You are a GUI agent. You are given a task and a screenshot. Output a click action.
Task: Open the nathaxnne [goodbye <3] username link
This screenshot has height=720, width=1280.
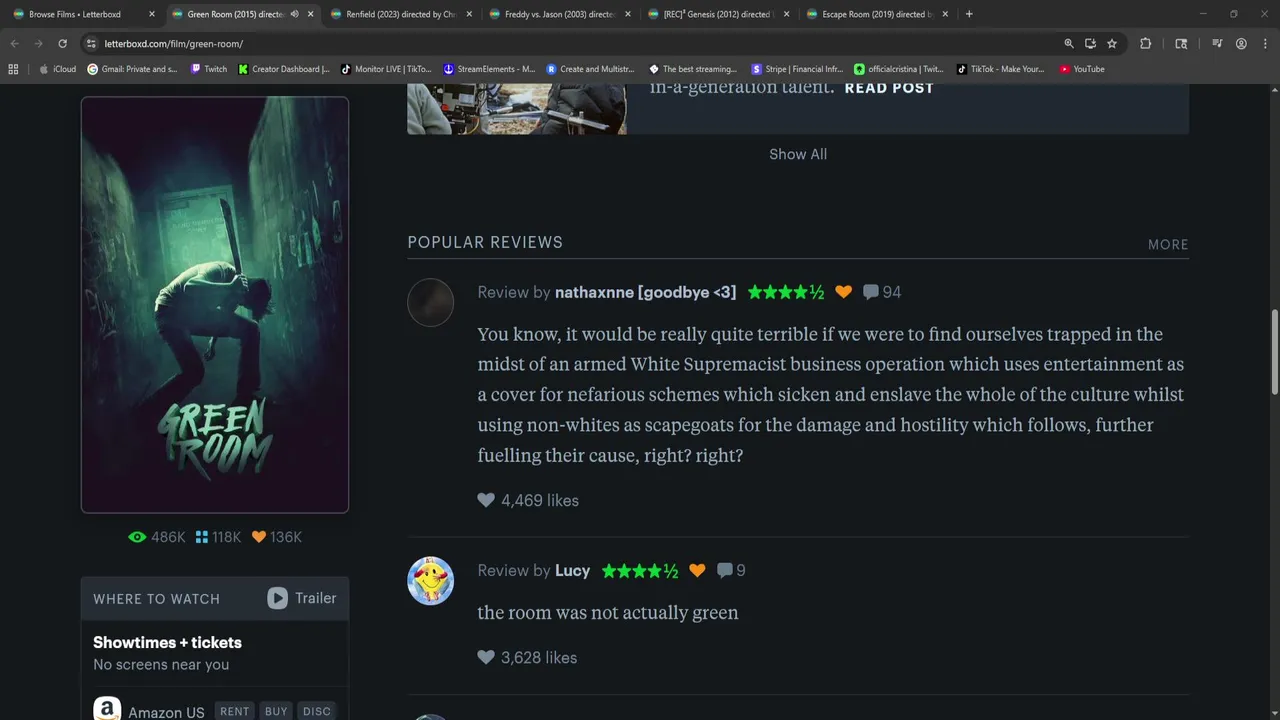coord(645,292)
